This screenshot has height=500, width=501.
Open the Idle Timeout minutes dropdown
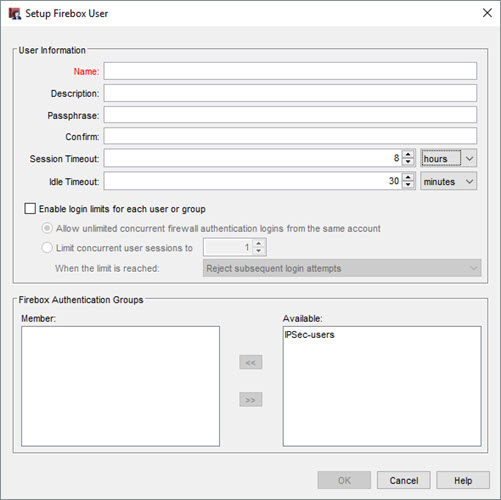[x=448, y=181]
